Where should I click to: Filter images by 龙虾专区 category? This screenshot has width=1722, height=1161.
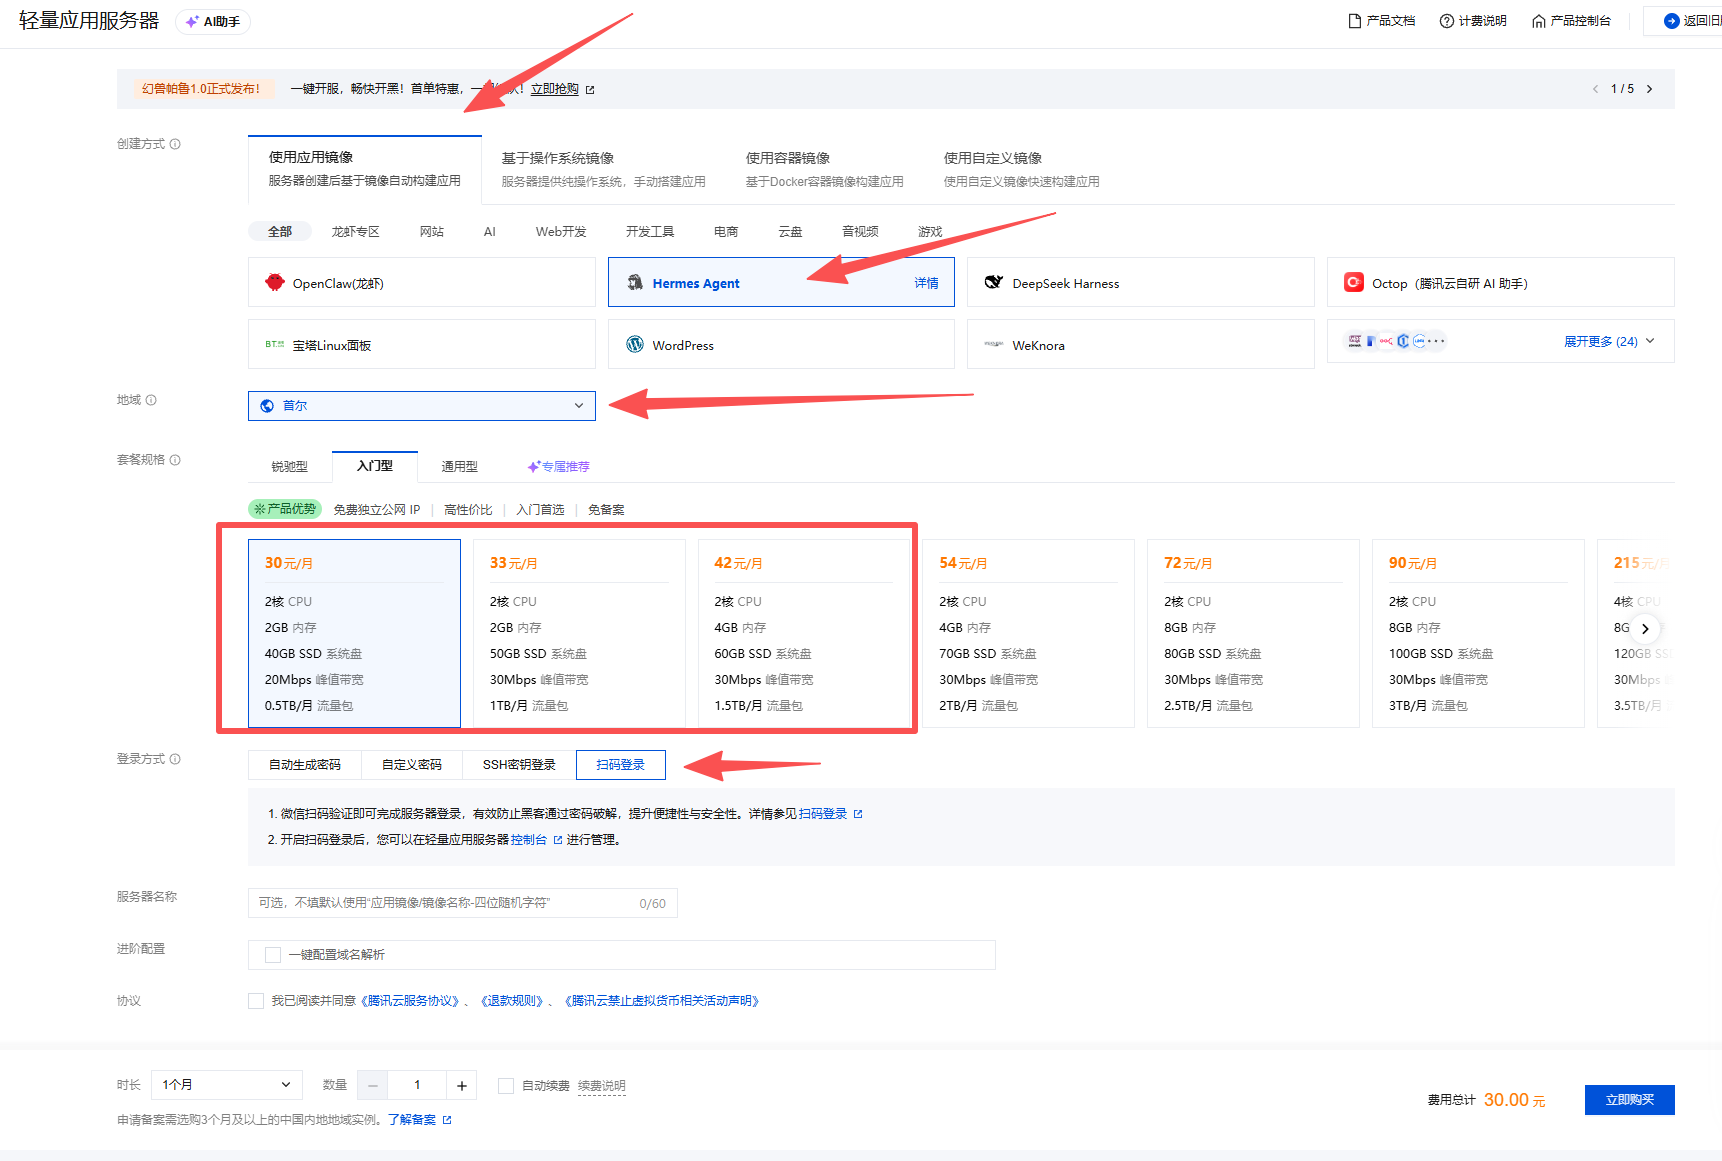click(356, 232)
